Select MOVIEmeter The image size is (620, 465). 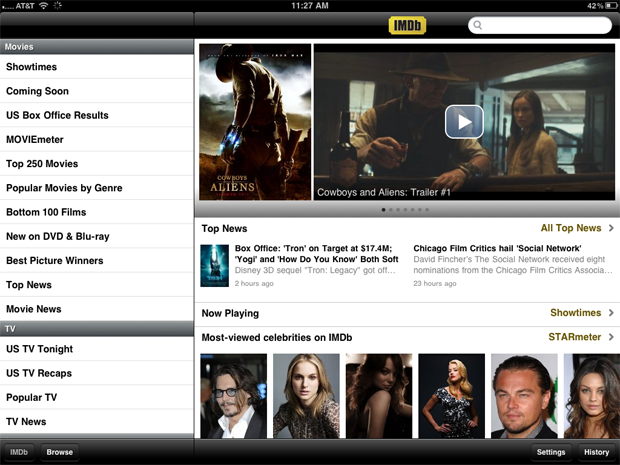coord(97,139)
